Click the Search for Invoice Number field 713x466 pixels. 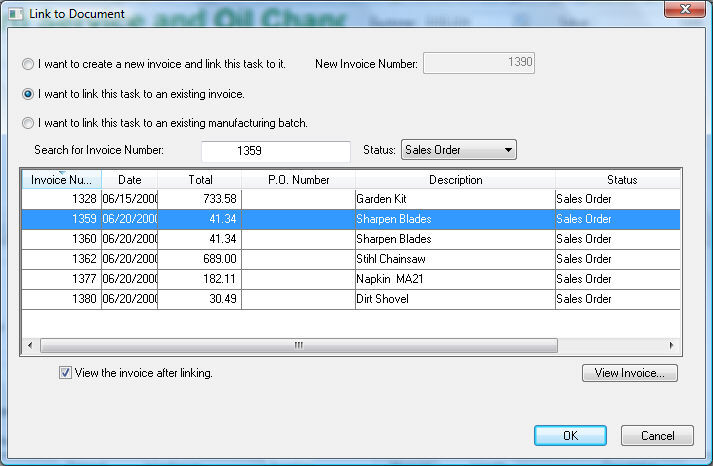275,151
